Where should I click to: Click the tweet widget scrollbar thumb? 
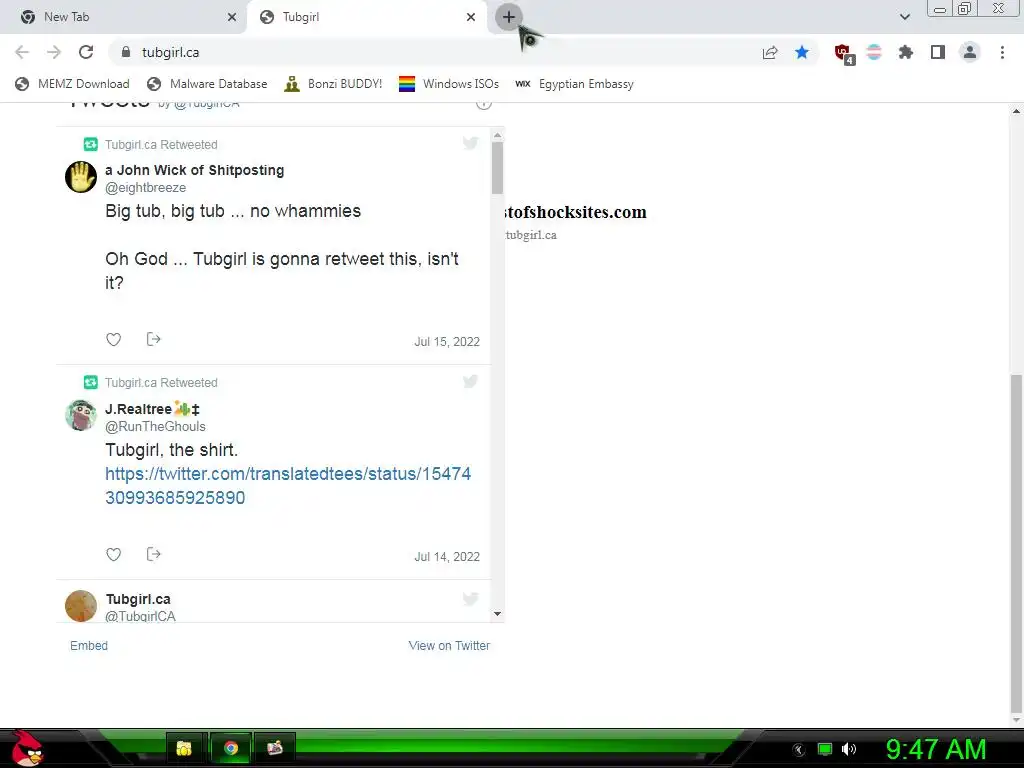pos(498,168)
